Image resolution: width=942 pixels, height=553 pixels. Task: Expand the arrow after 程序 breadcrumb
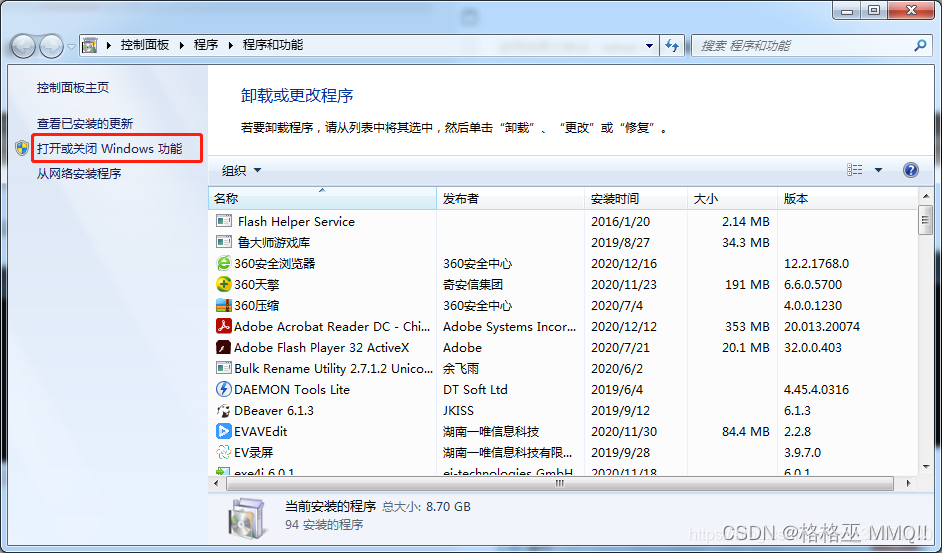[x=230, y=45]
